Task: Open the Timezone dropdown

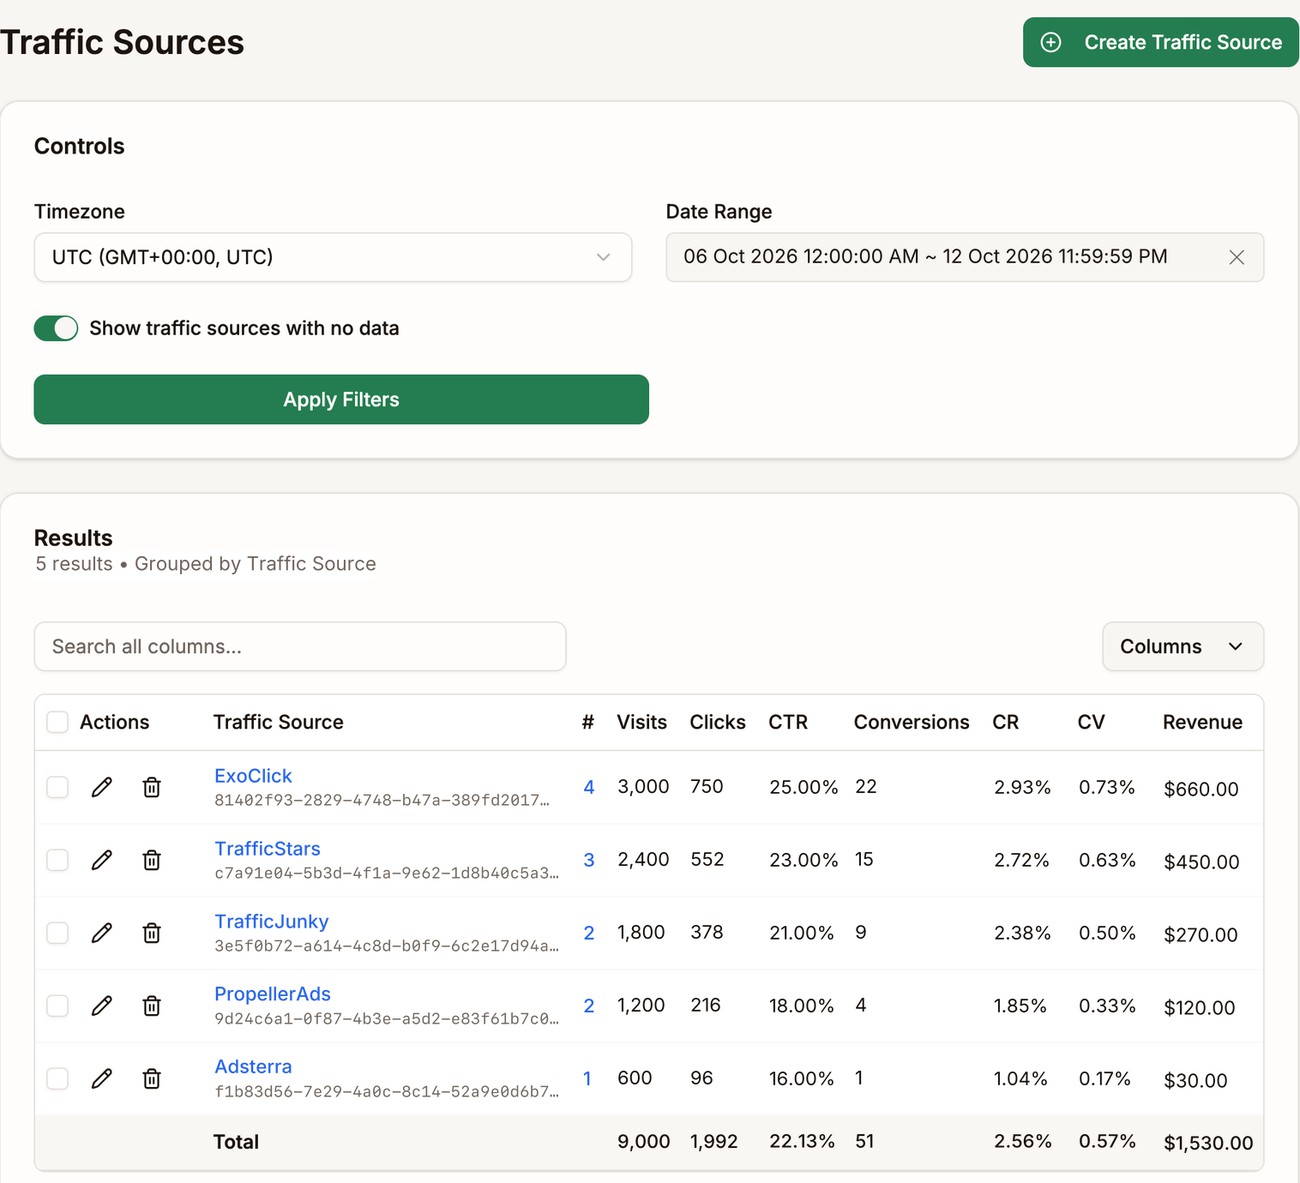Action: click(x=333, y=257)
